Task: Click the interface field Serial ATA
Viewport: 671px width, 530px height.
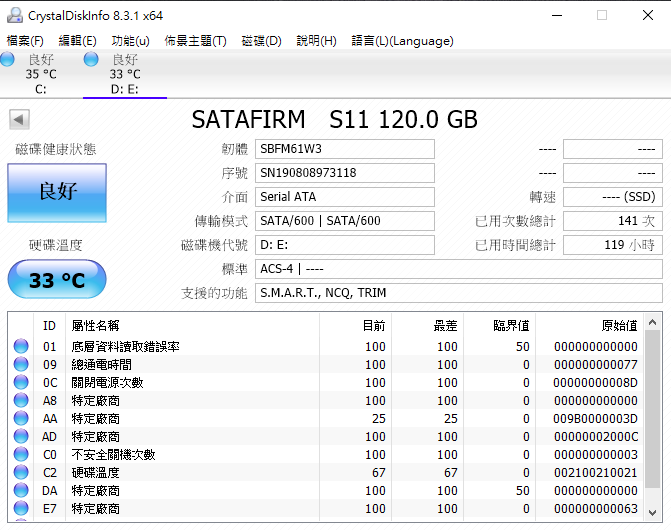Action: pos(345,197)
